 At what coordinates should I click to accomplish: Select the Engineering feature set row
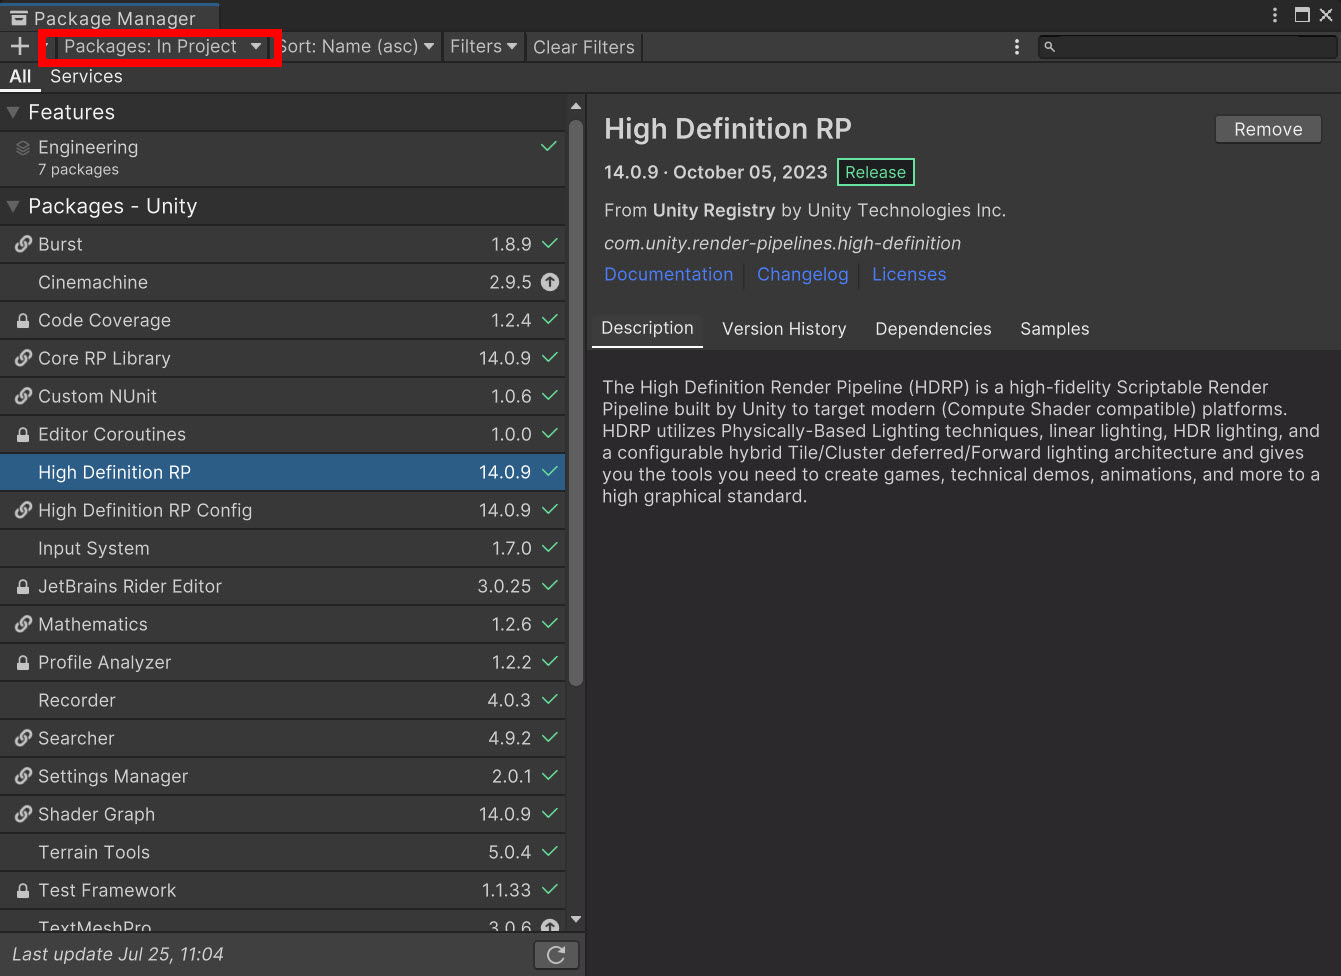pos(283,158)
